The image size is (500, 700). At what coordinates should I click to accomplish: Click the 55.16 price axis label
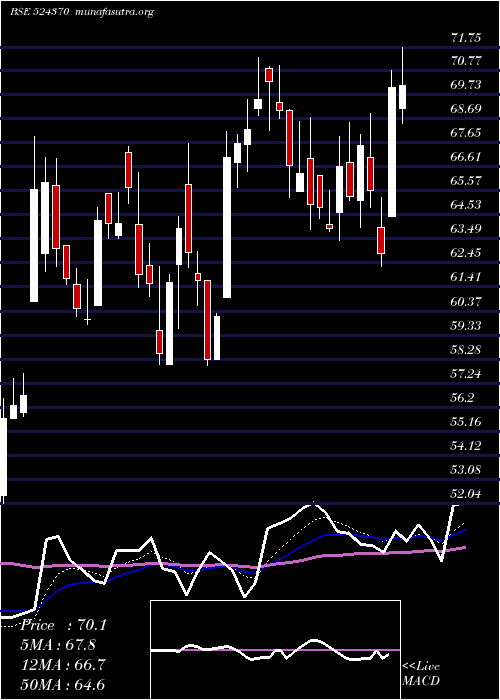tap(466, 421)
